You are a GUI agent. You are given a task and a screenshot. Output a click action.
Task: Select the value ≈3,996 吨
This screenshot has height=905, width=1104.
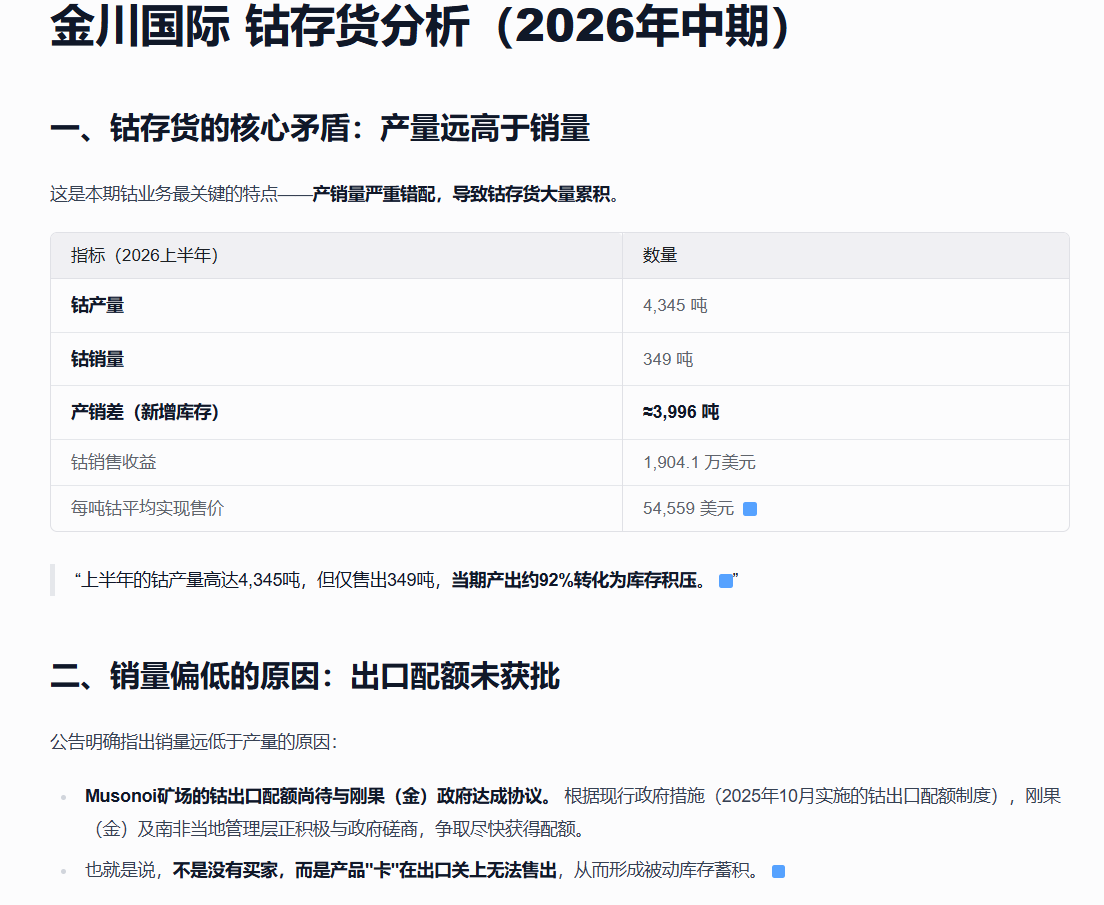pos(680,412)
